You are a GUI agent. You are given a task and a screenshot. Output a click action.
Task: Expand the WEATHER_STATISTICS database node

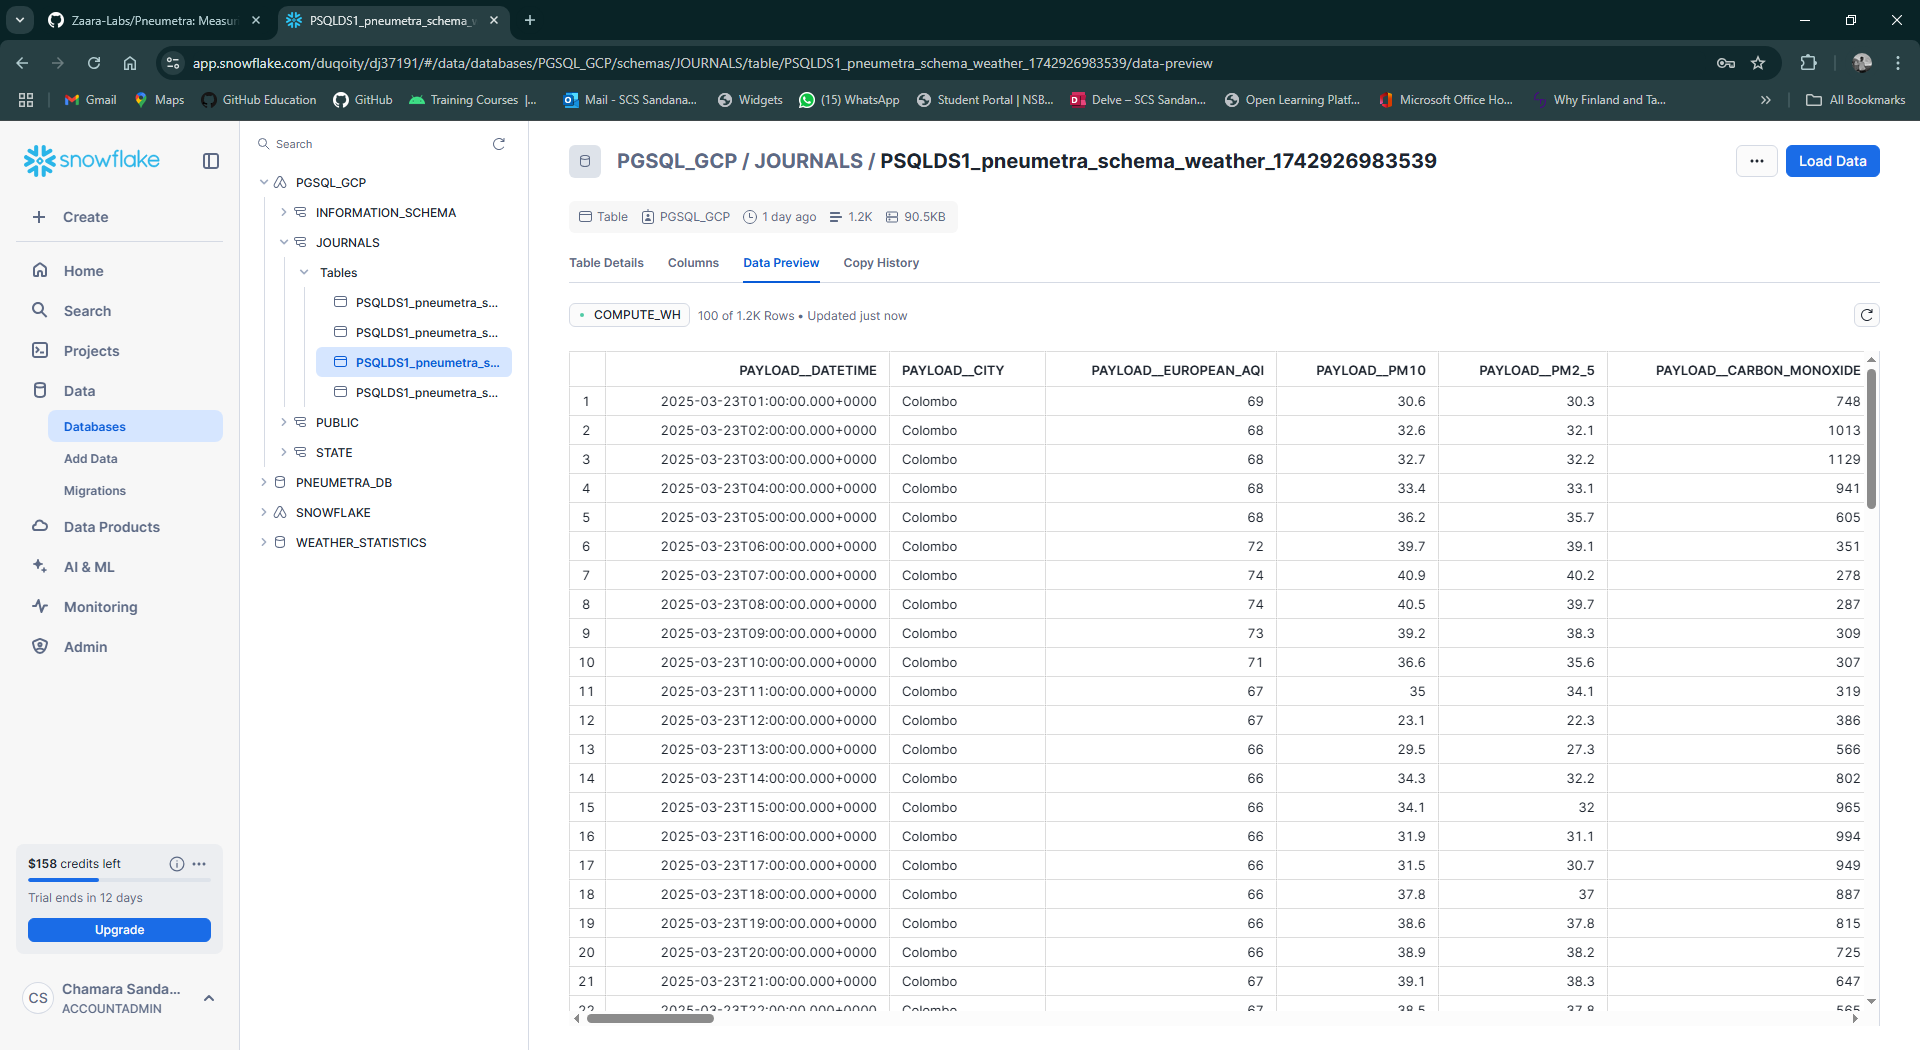point(264,542)
